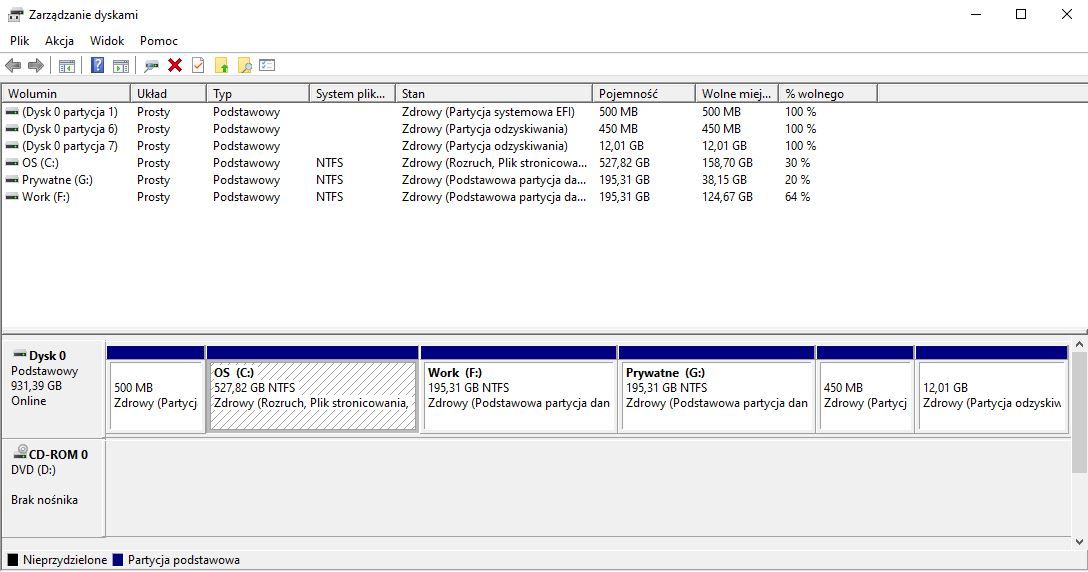This screenshot has width=1088, height=572.
Task: Click the Dysk 0 disk label panel
Action: tap(53, 389)
